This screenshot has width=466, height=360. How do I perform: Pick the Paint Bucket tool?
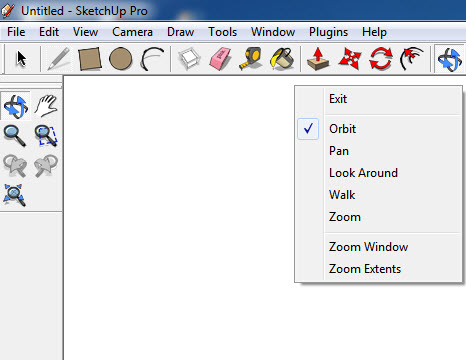coord(282,59)
